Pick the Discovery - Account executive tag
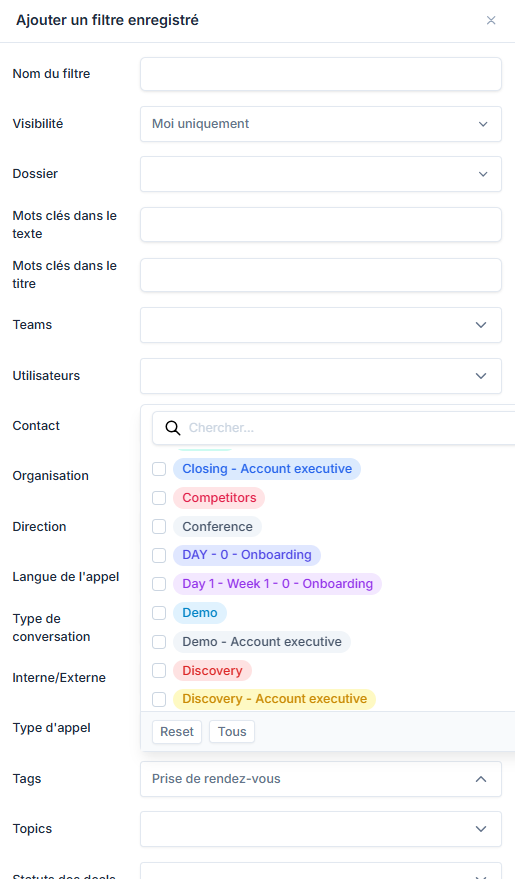Viewport: 515px width, 879px height. click(275, 699)
